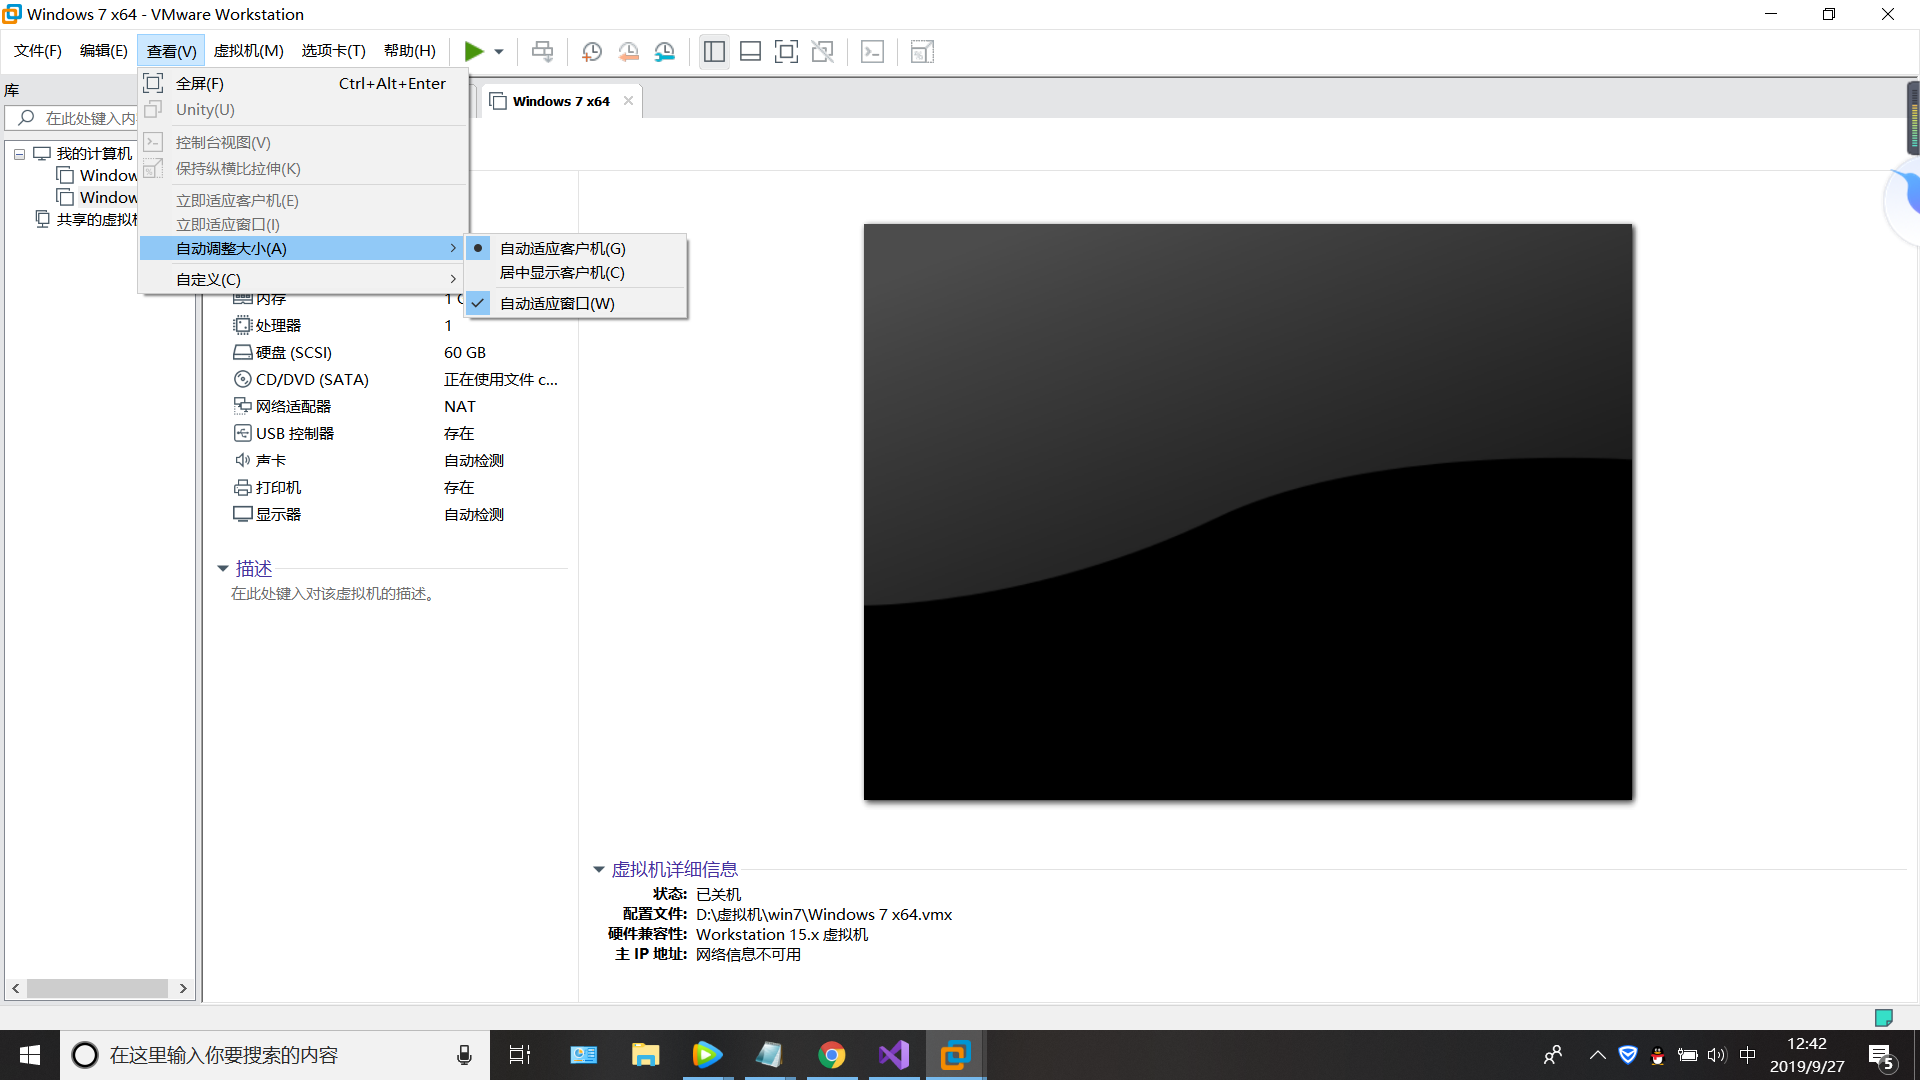The image size is (1920, 1080).
Task: Open the Windows Start menu
Action: pos(30,1055)
